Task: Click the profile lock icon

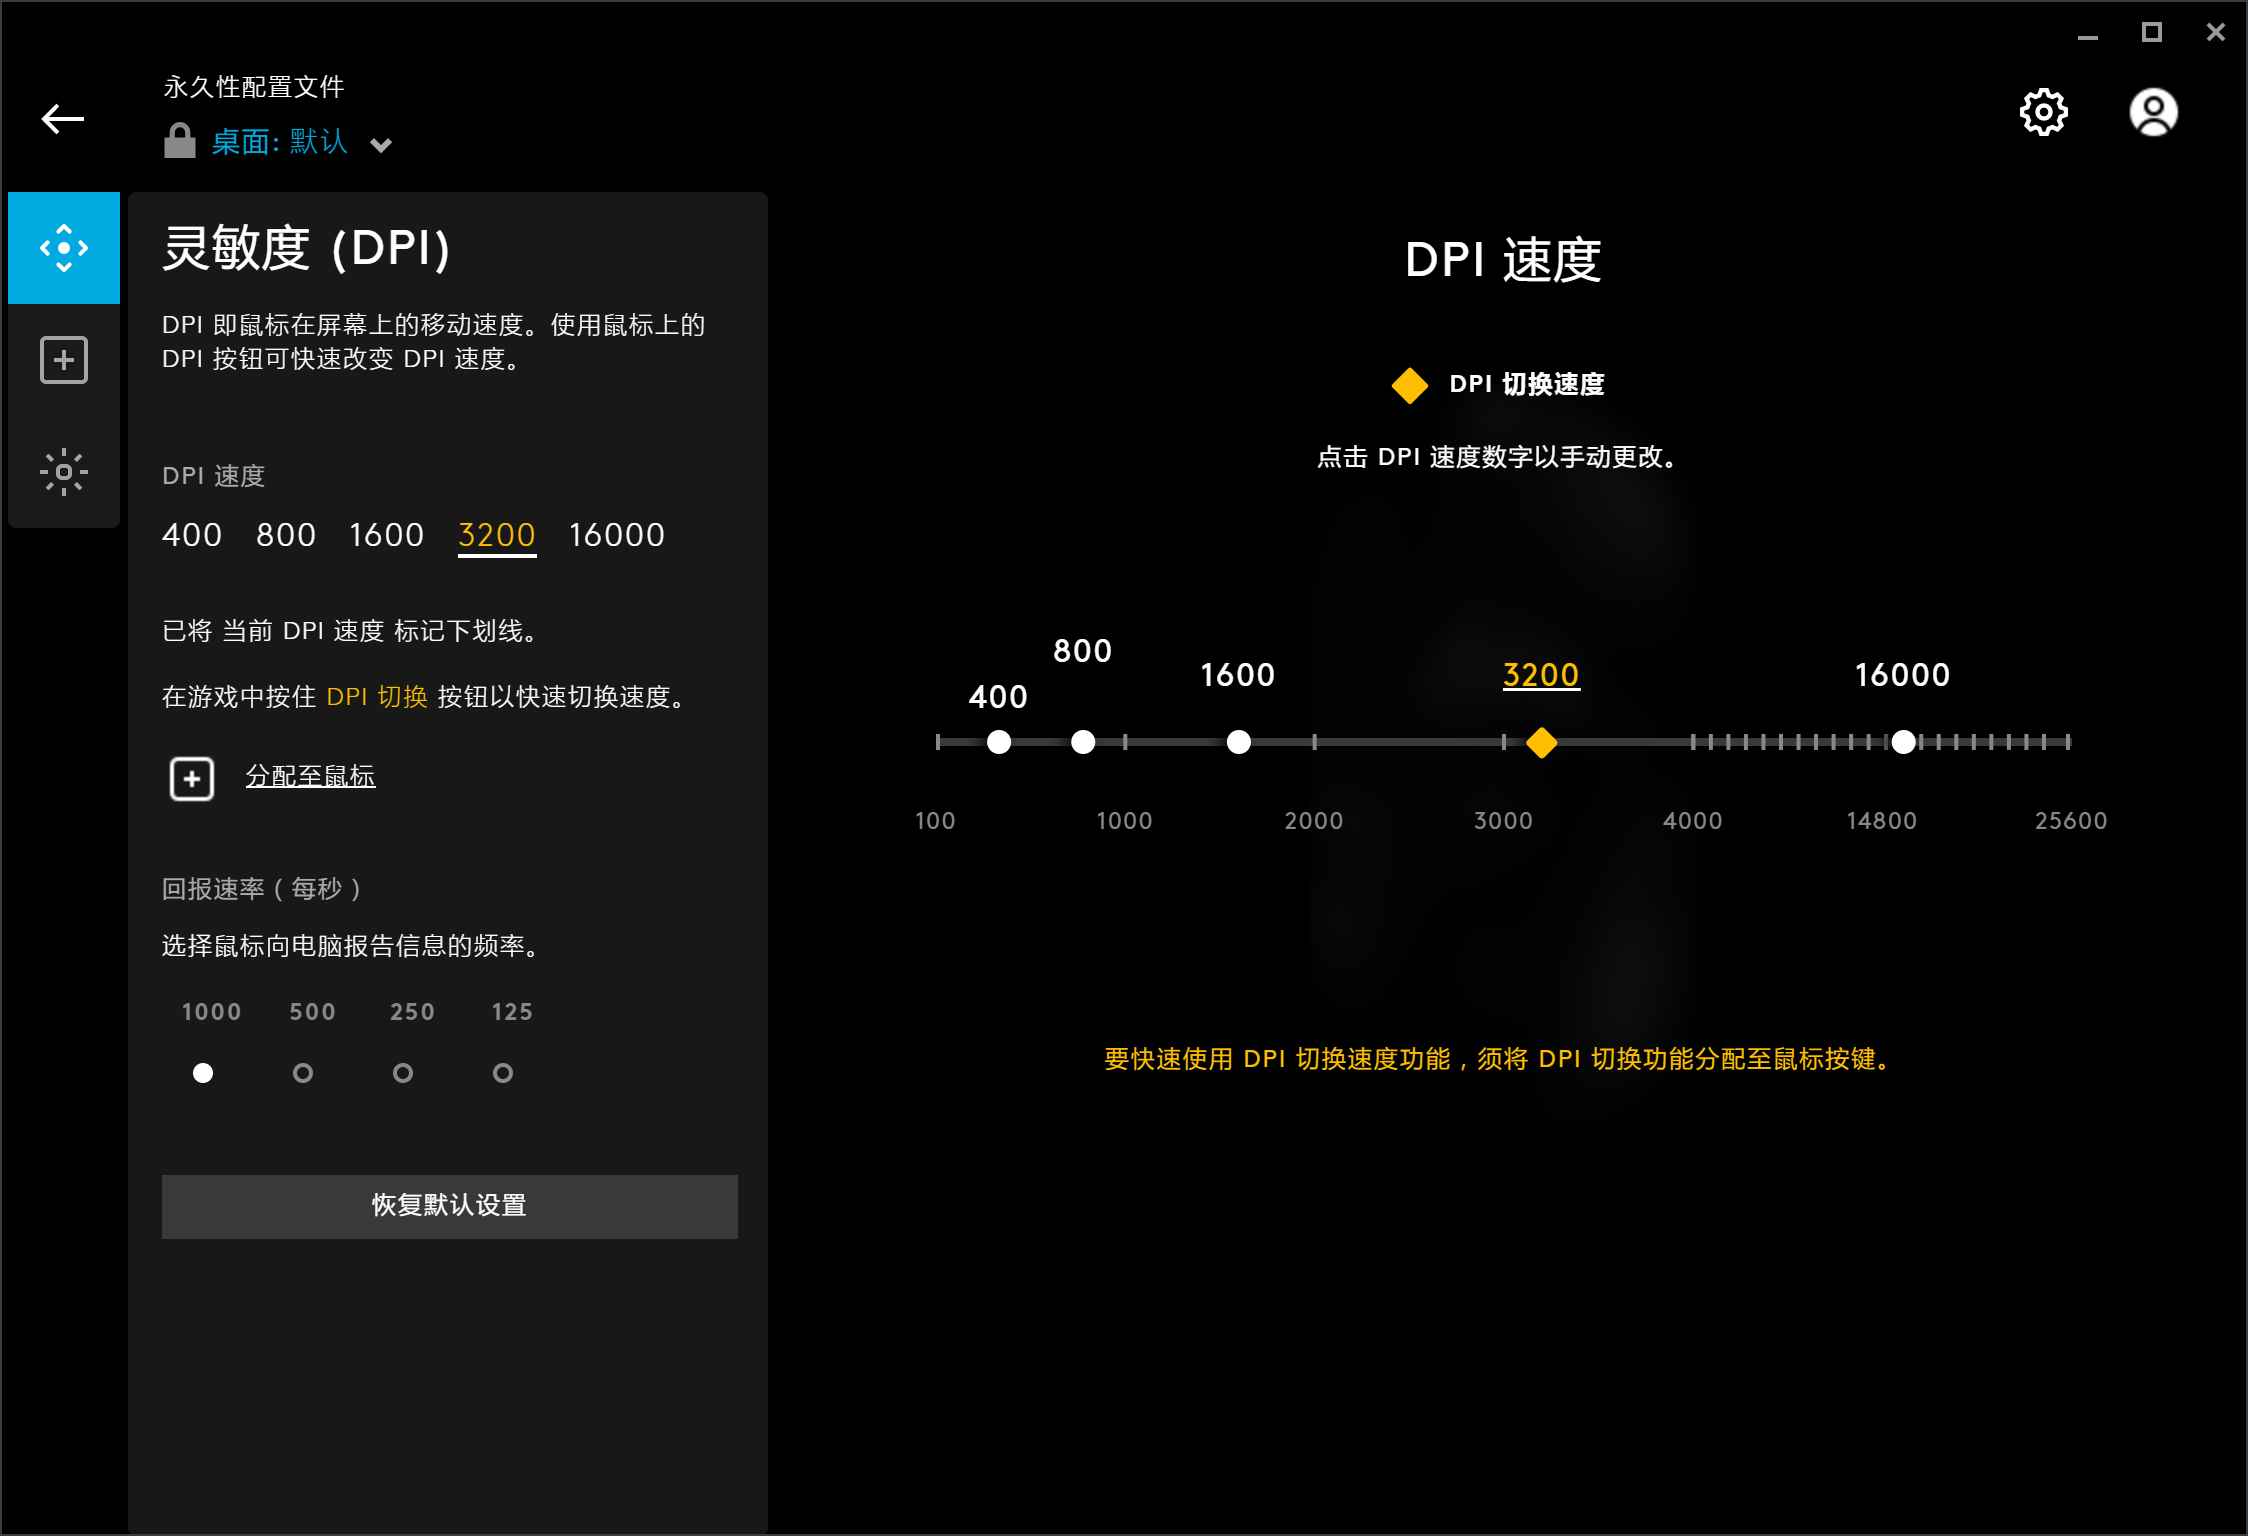Action: [x=180, y=141]
